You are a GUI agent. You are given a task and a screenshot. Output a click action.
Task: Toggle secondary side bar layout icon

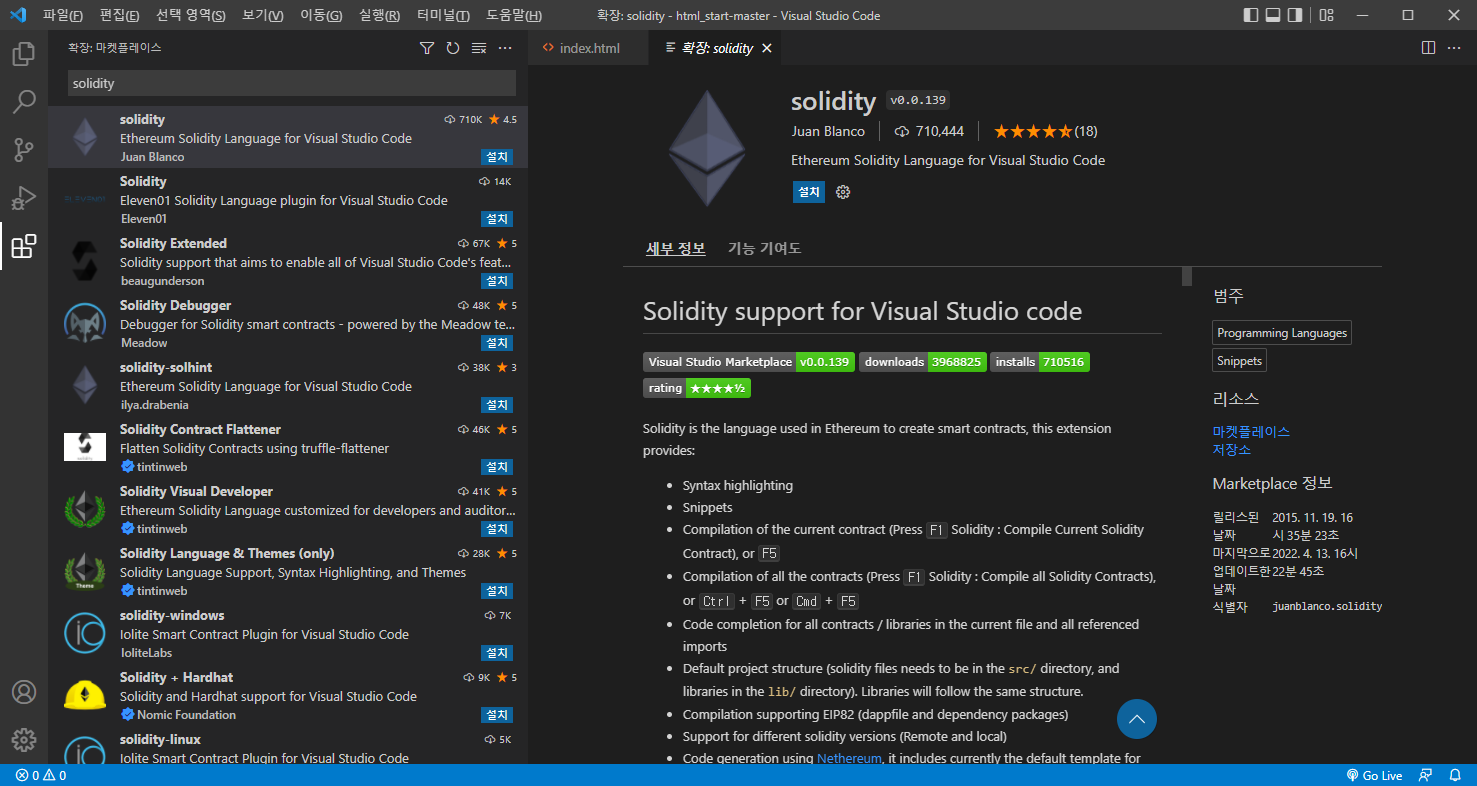click(1295, 15)
